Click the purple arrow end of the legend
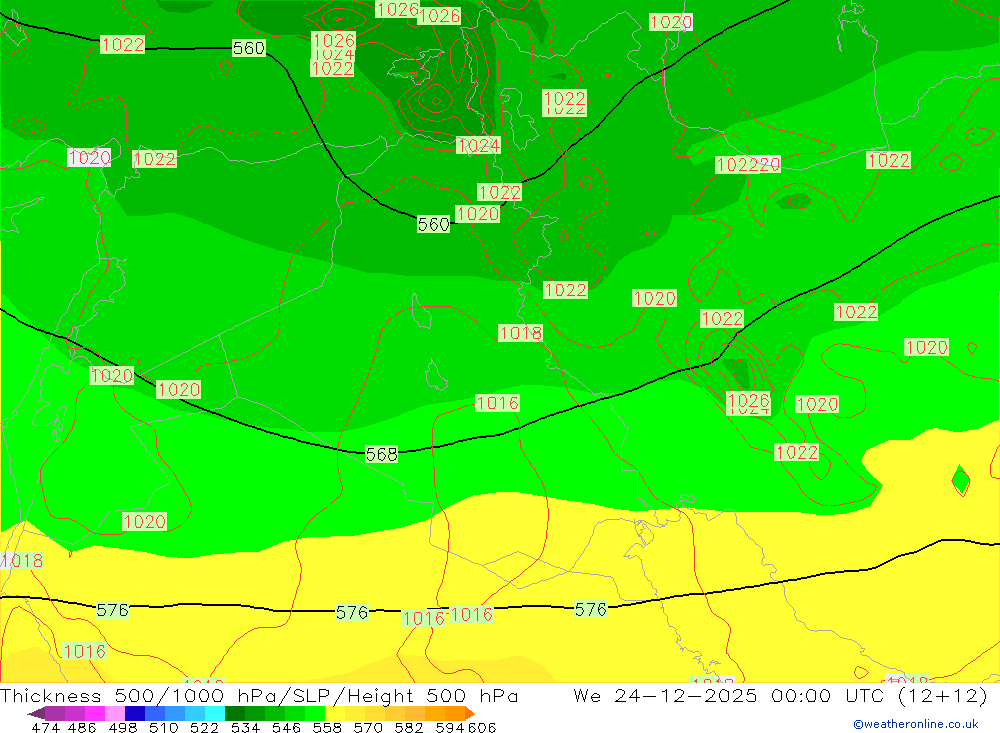 point(36,713)
